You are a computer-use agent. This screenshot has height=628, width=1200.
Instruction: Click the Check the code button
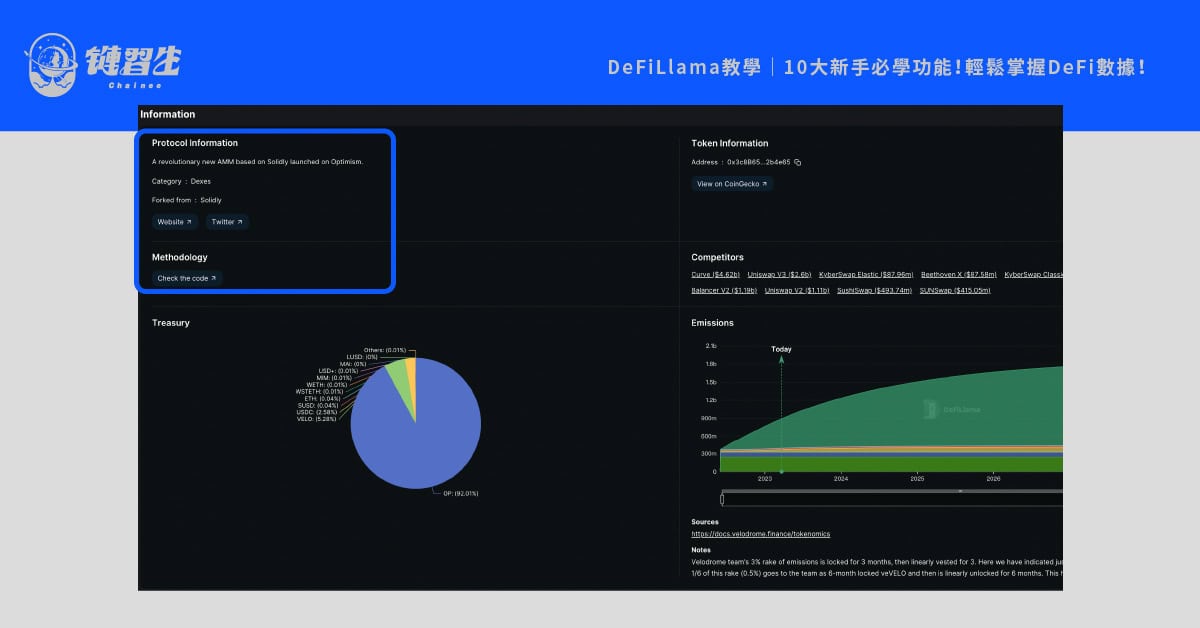pyautogui.click(x=187, y=278)
